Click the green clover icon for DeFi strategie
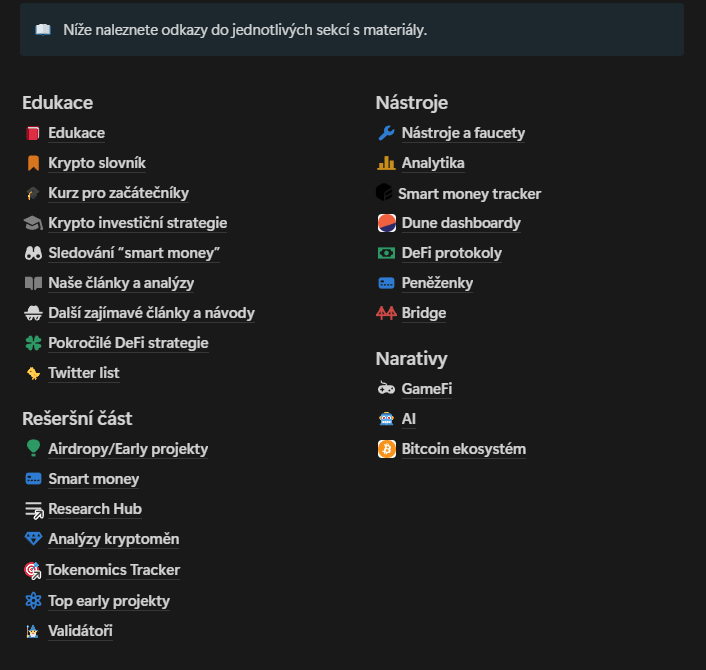This screenshot has width=706, height=670. point(33,343)
